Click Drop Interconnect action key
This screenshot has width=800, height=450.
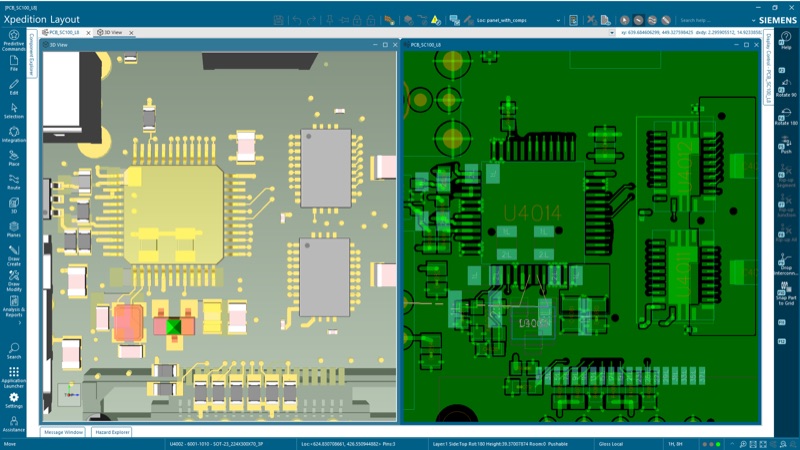tap(786, 264)
